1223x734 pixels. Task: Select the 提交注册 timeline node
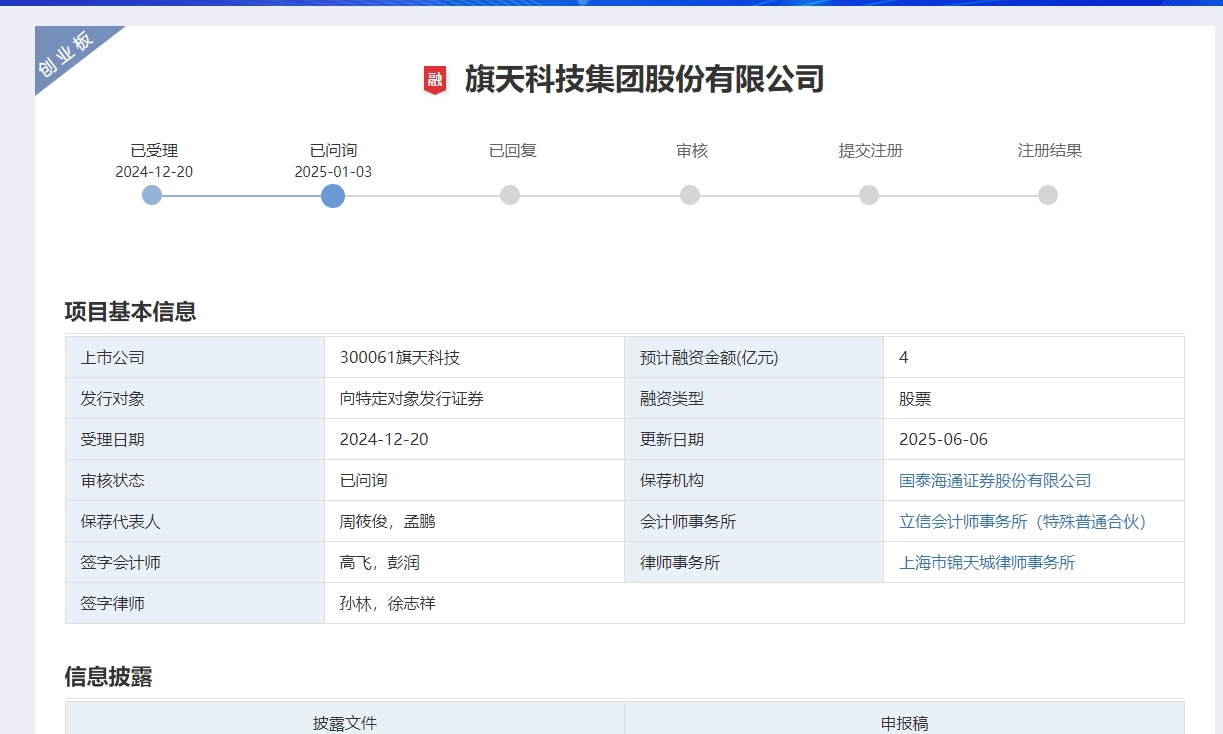point(869,195)
